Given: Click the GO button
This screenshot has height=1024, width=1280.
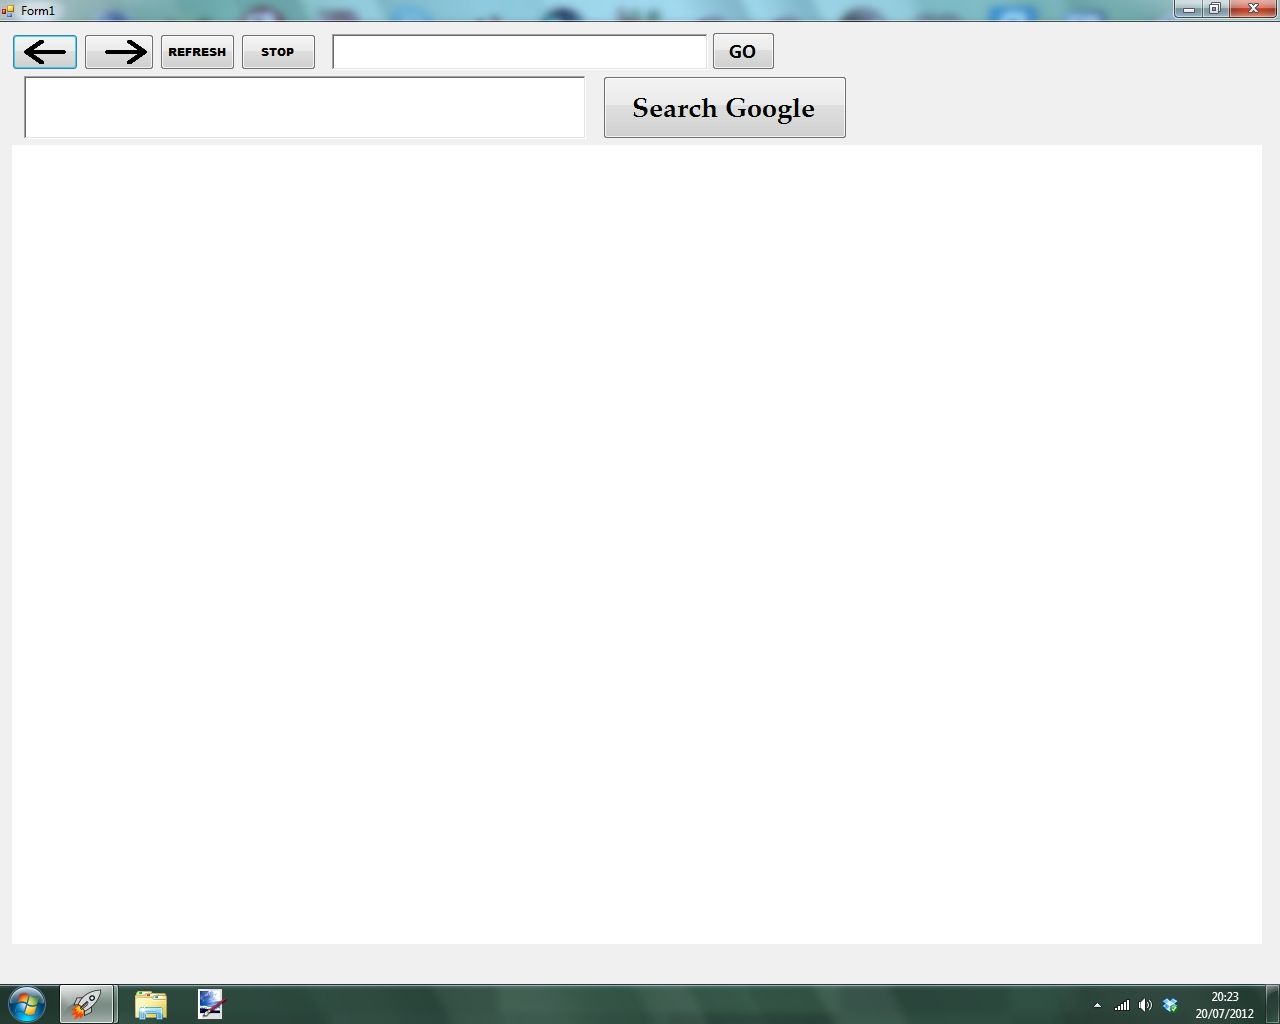Looking at the screenshot, I should pyautogui.click(x=742, y=52).
